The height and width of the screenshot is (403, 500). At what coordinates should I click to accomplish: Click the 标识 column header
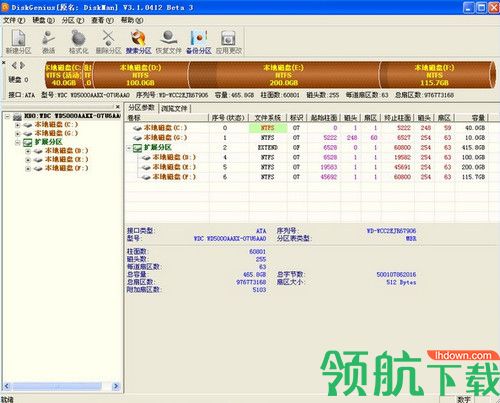point(296,118)
